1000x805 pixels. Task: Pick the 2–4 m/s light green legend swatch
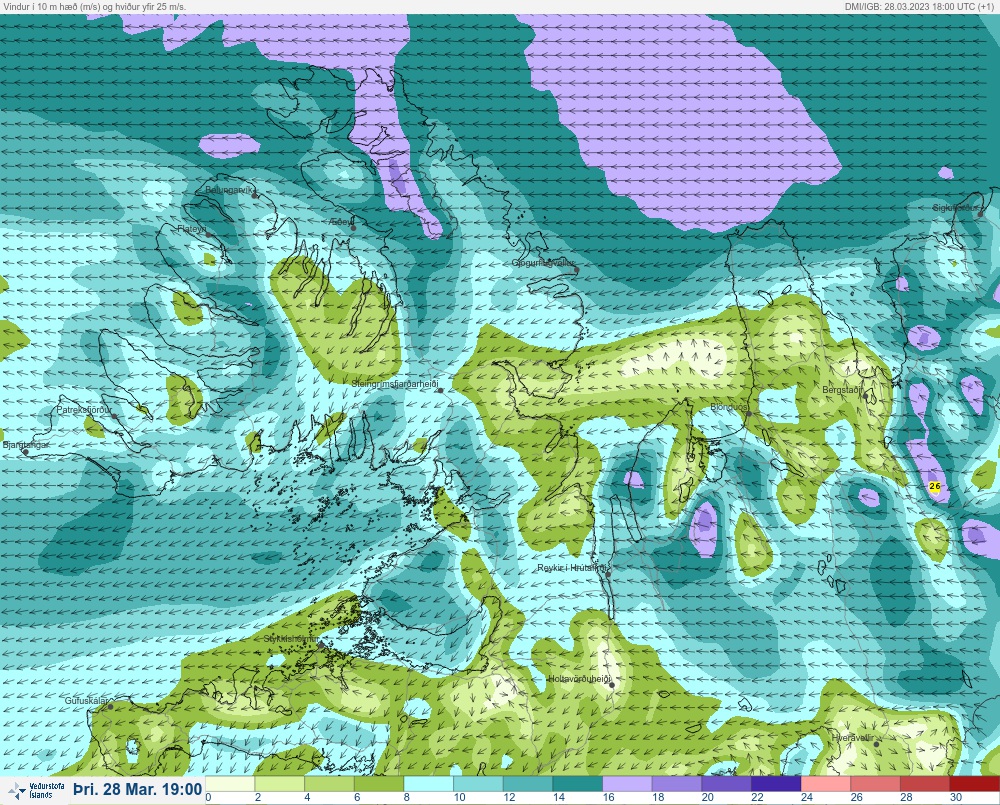click(280, 784)
